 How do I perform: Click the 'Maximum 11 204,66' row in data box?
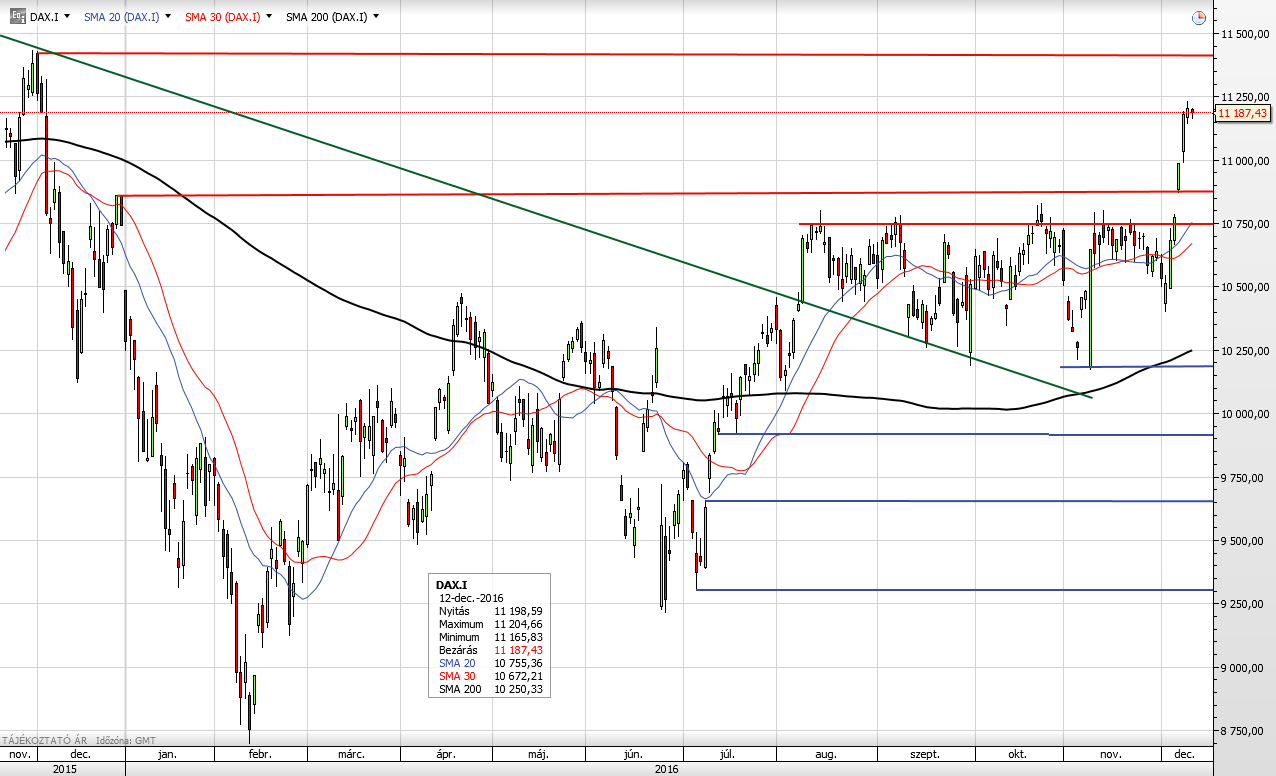pos(489,623)
